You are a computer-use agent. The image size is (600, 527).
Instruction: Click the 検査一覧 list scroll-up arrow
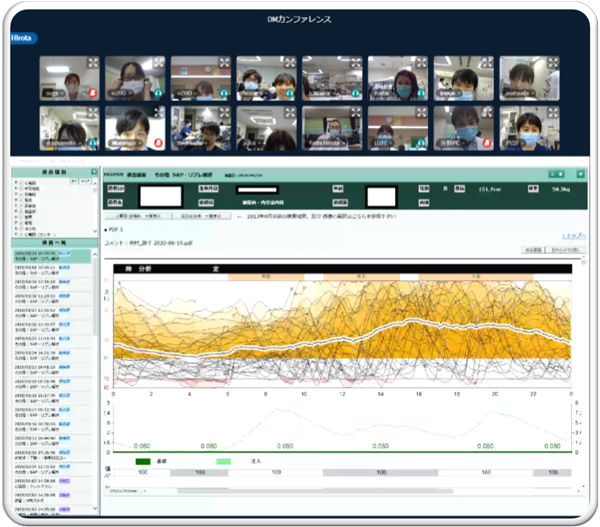pyautogui.click(x=95, y=254)
